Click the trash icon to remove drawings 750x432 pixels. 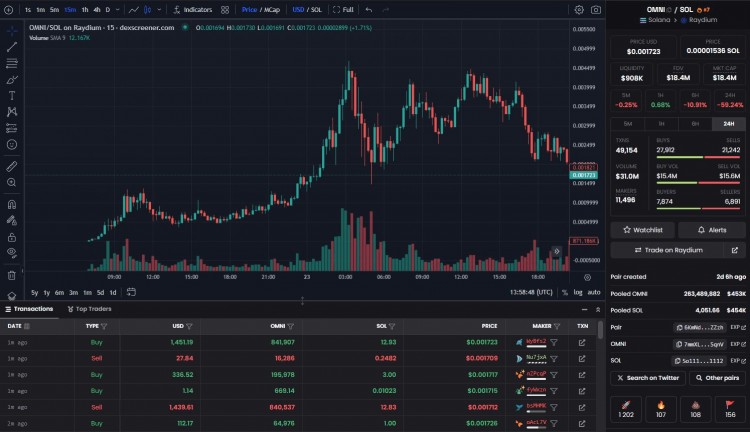[x=12, y=275]
